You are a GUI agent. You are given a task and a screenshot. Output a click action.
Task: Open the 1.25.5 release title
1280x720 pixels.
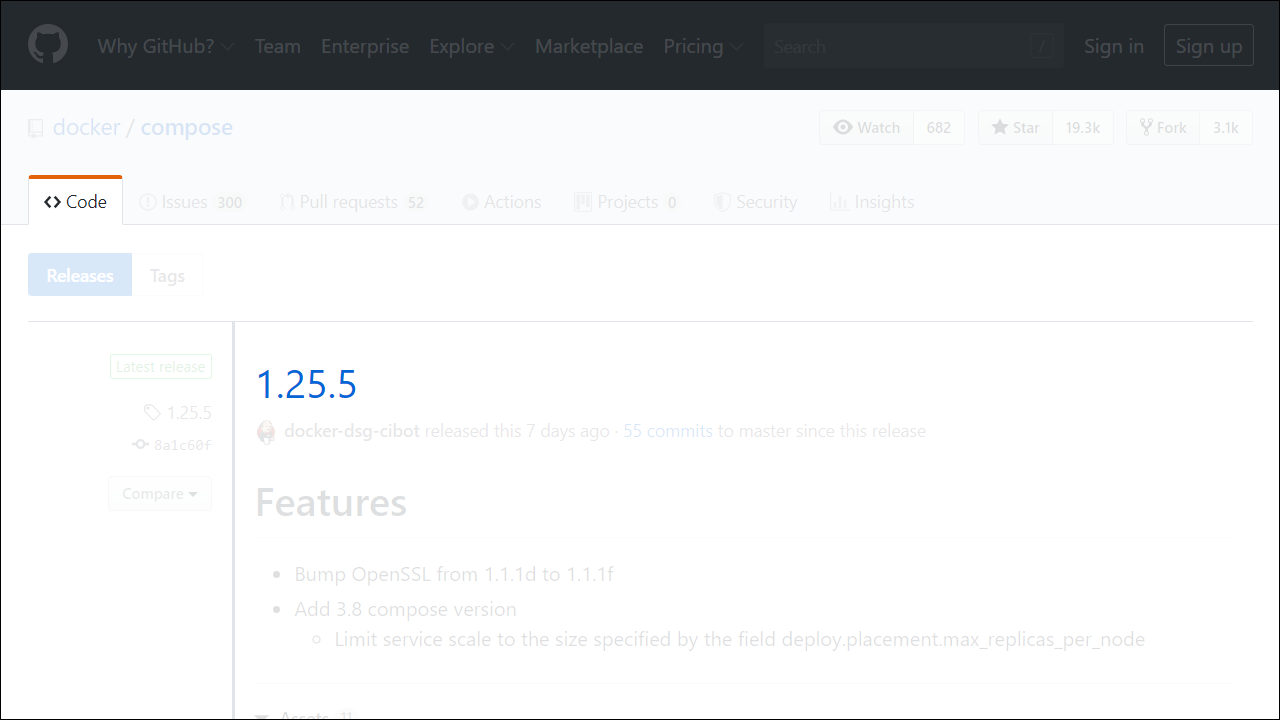306,384
